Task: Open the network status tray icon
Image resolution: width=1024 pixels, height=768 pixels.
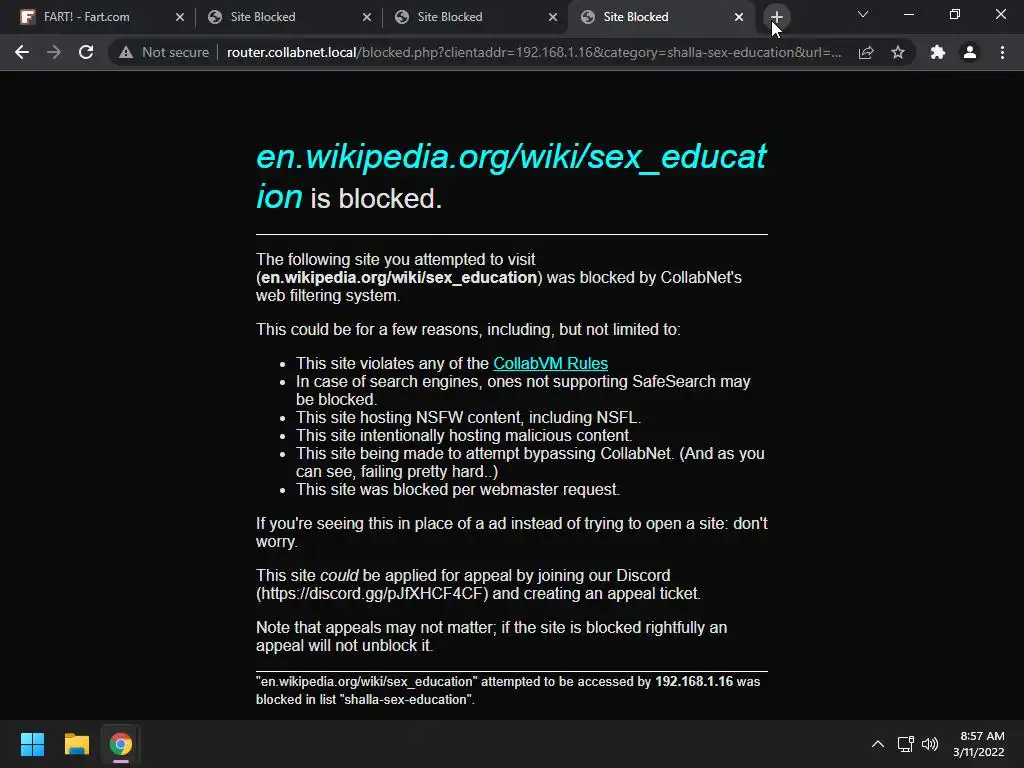Action: pyautogui.click(x=905, y=744)
